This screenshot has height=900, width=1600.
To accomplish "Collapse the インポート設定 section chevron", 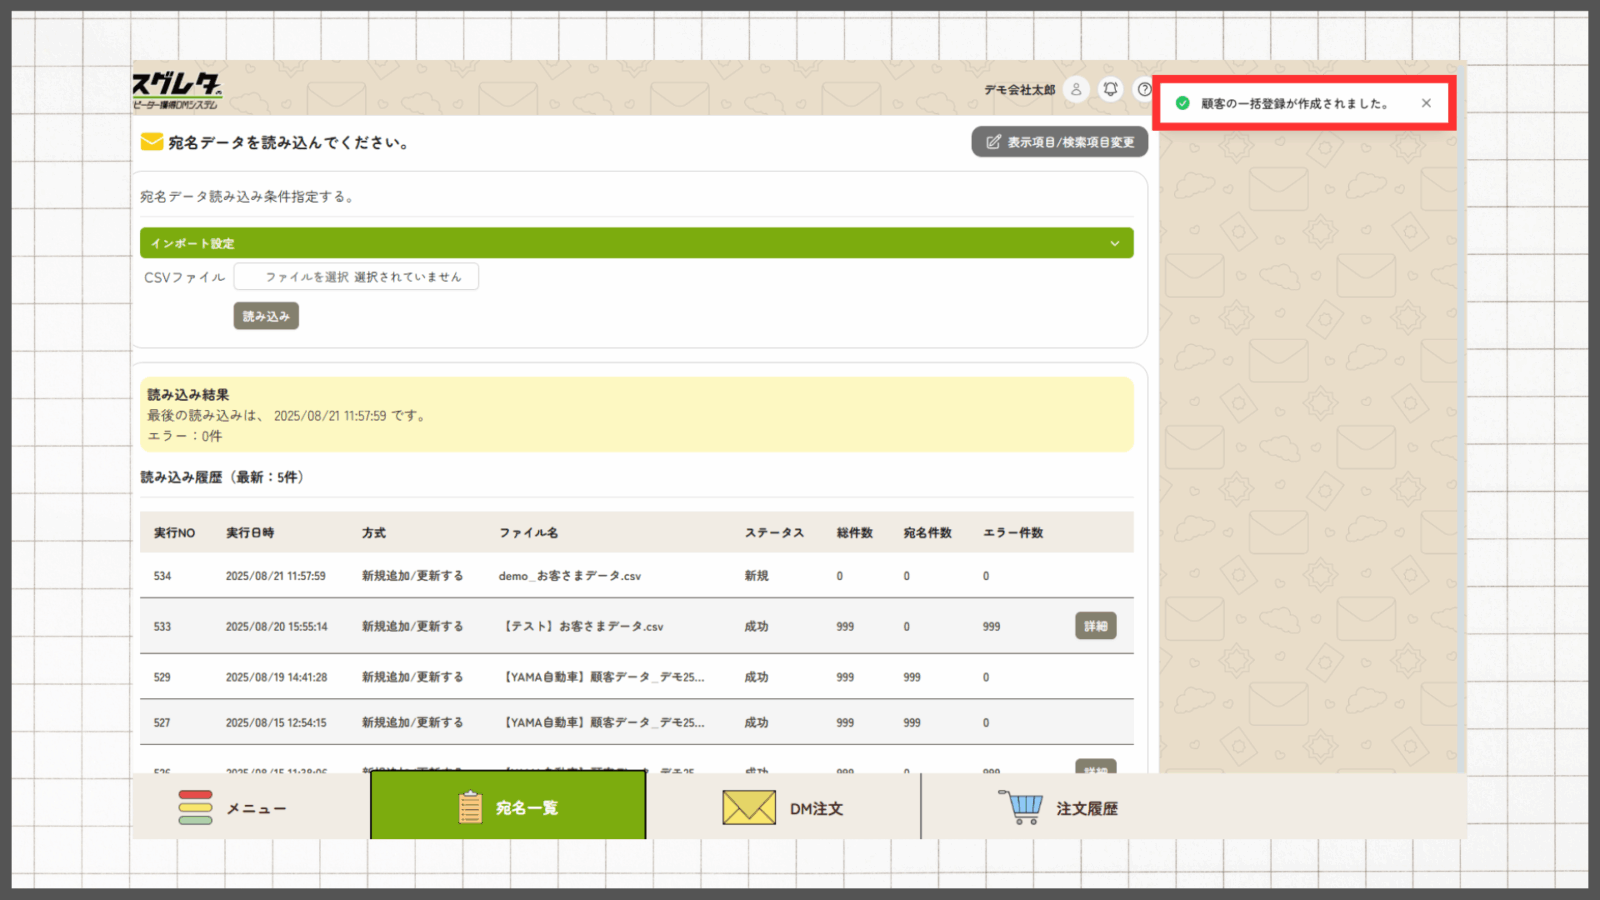I will [x=1115, y=243].
